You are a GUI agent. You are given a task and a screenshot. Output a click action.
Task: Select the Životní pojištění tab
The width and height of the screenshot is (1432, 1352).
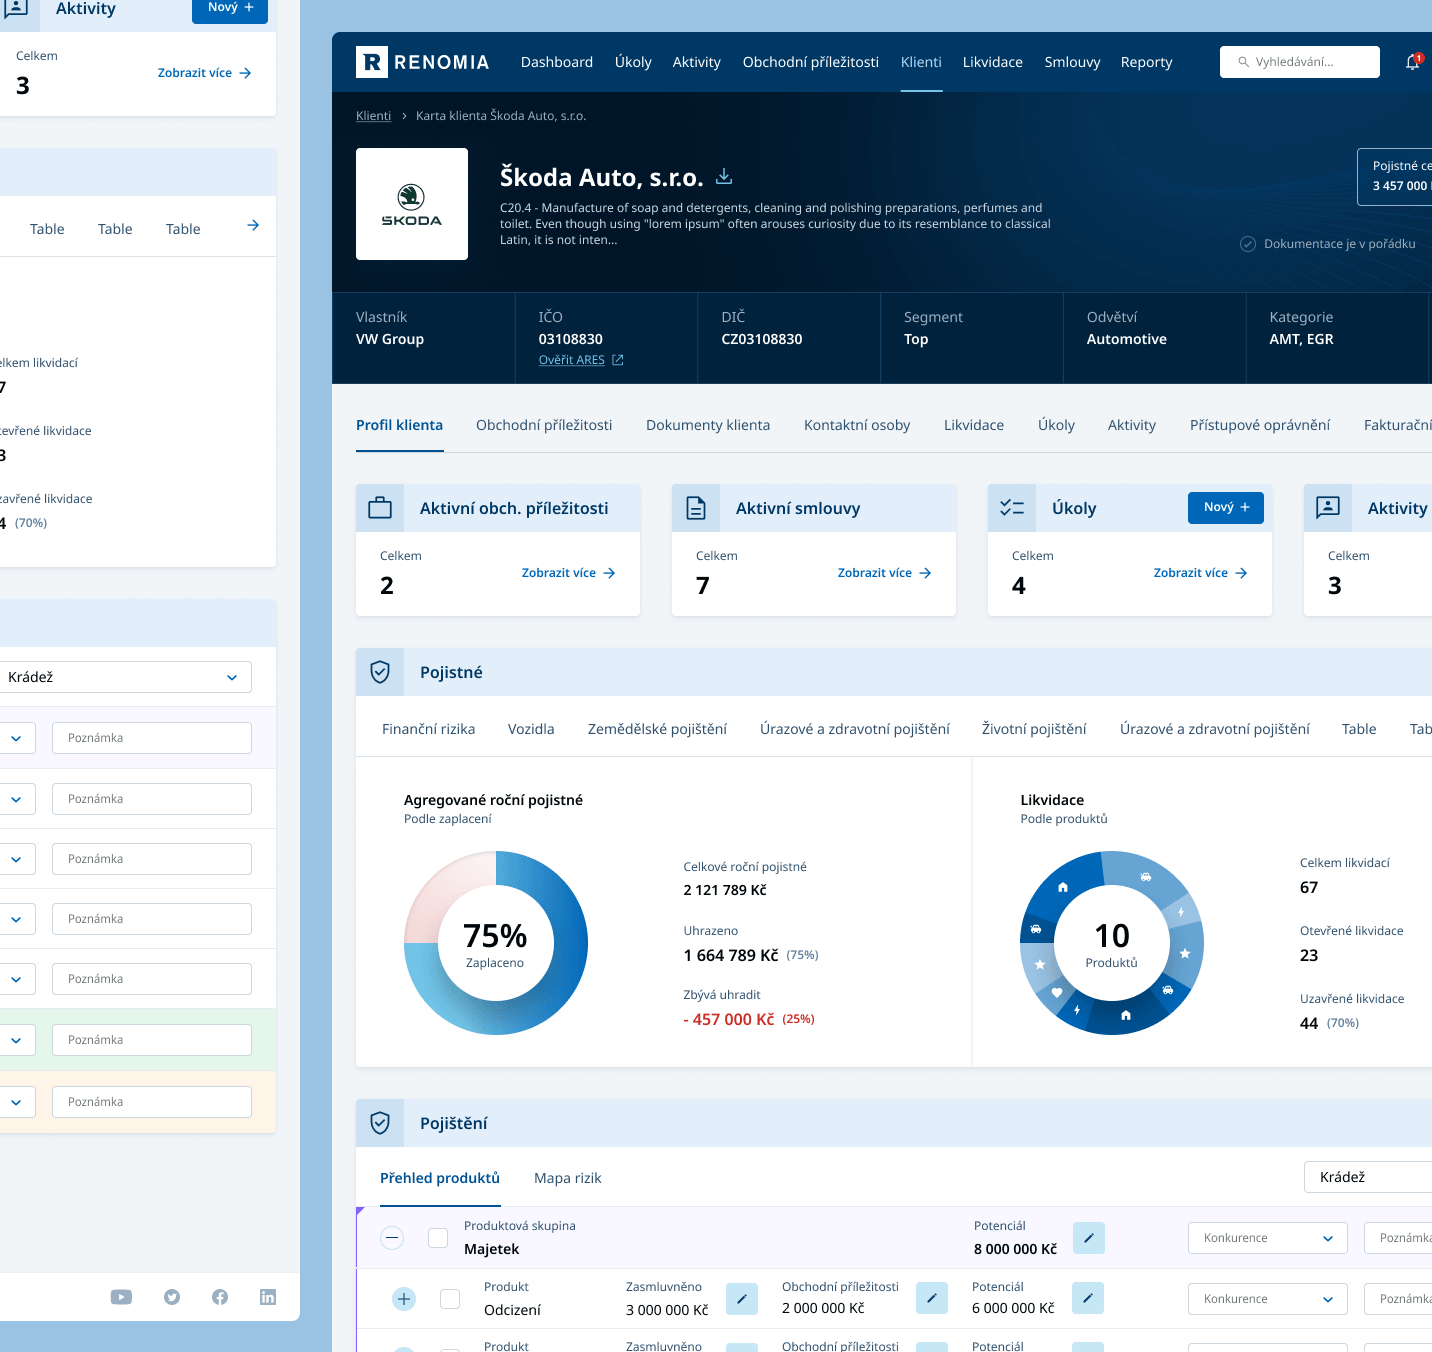[x=1034, y=729]
